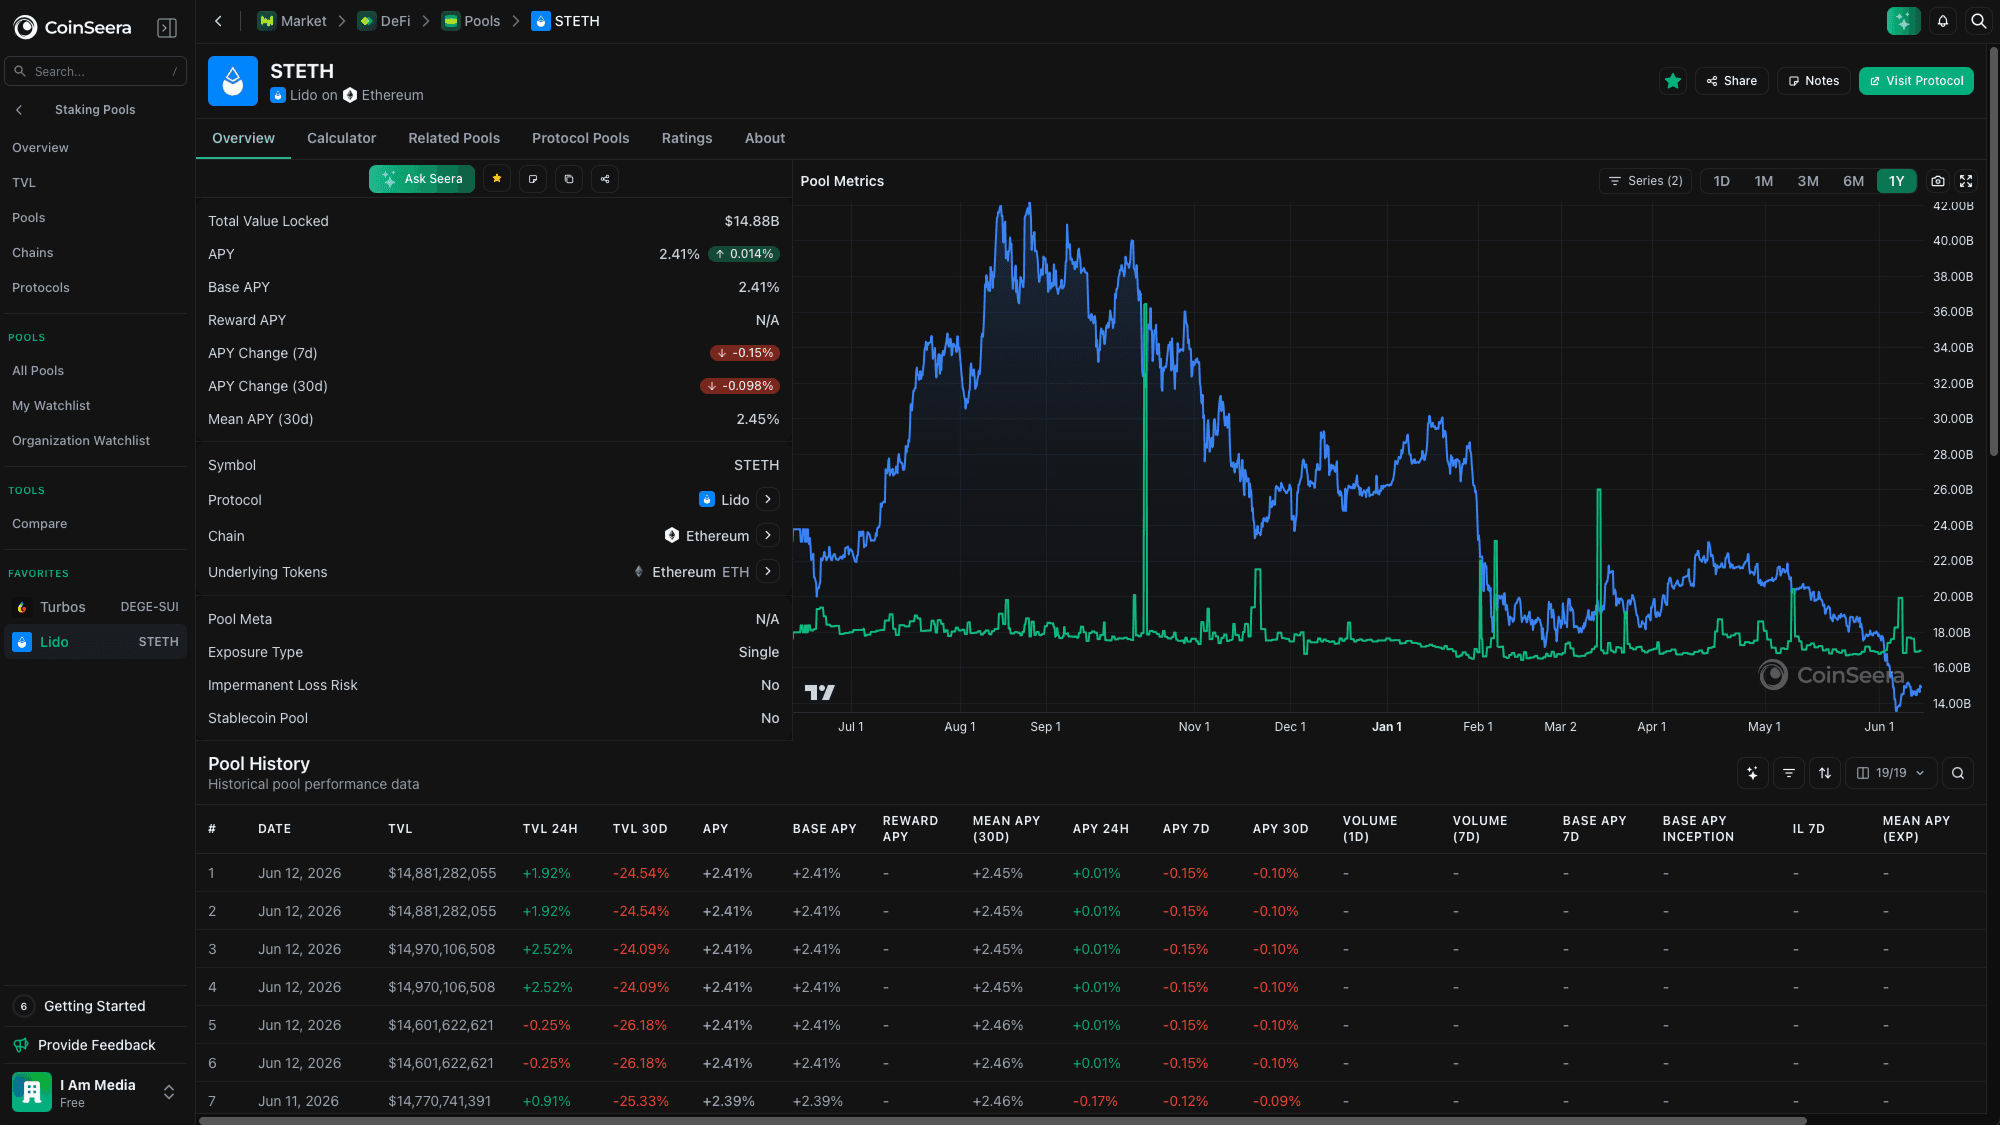Switch to the Calculator tab

coord(341,138)
